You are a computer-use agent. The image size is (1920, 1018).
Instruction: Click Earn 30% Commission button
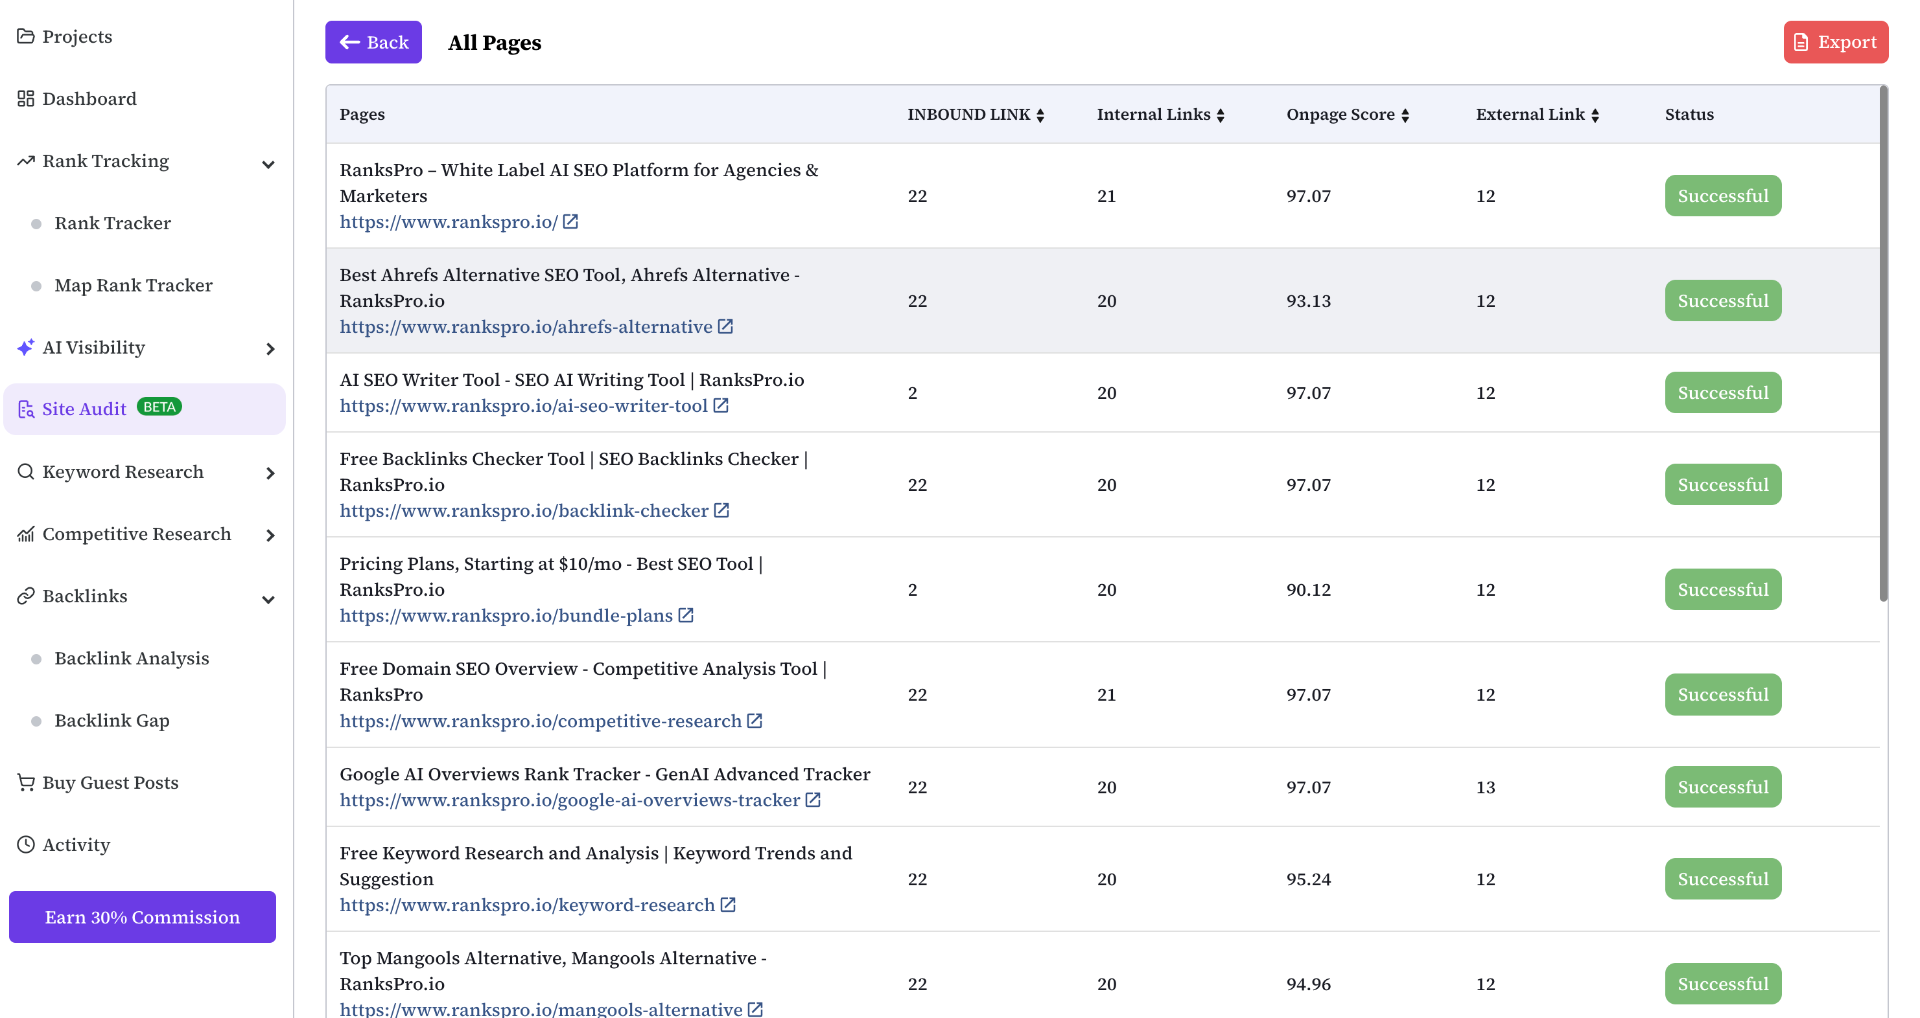[x=142, y=917]
